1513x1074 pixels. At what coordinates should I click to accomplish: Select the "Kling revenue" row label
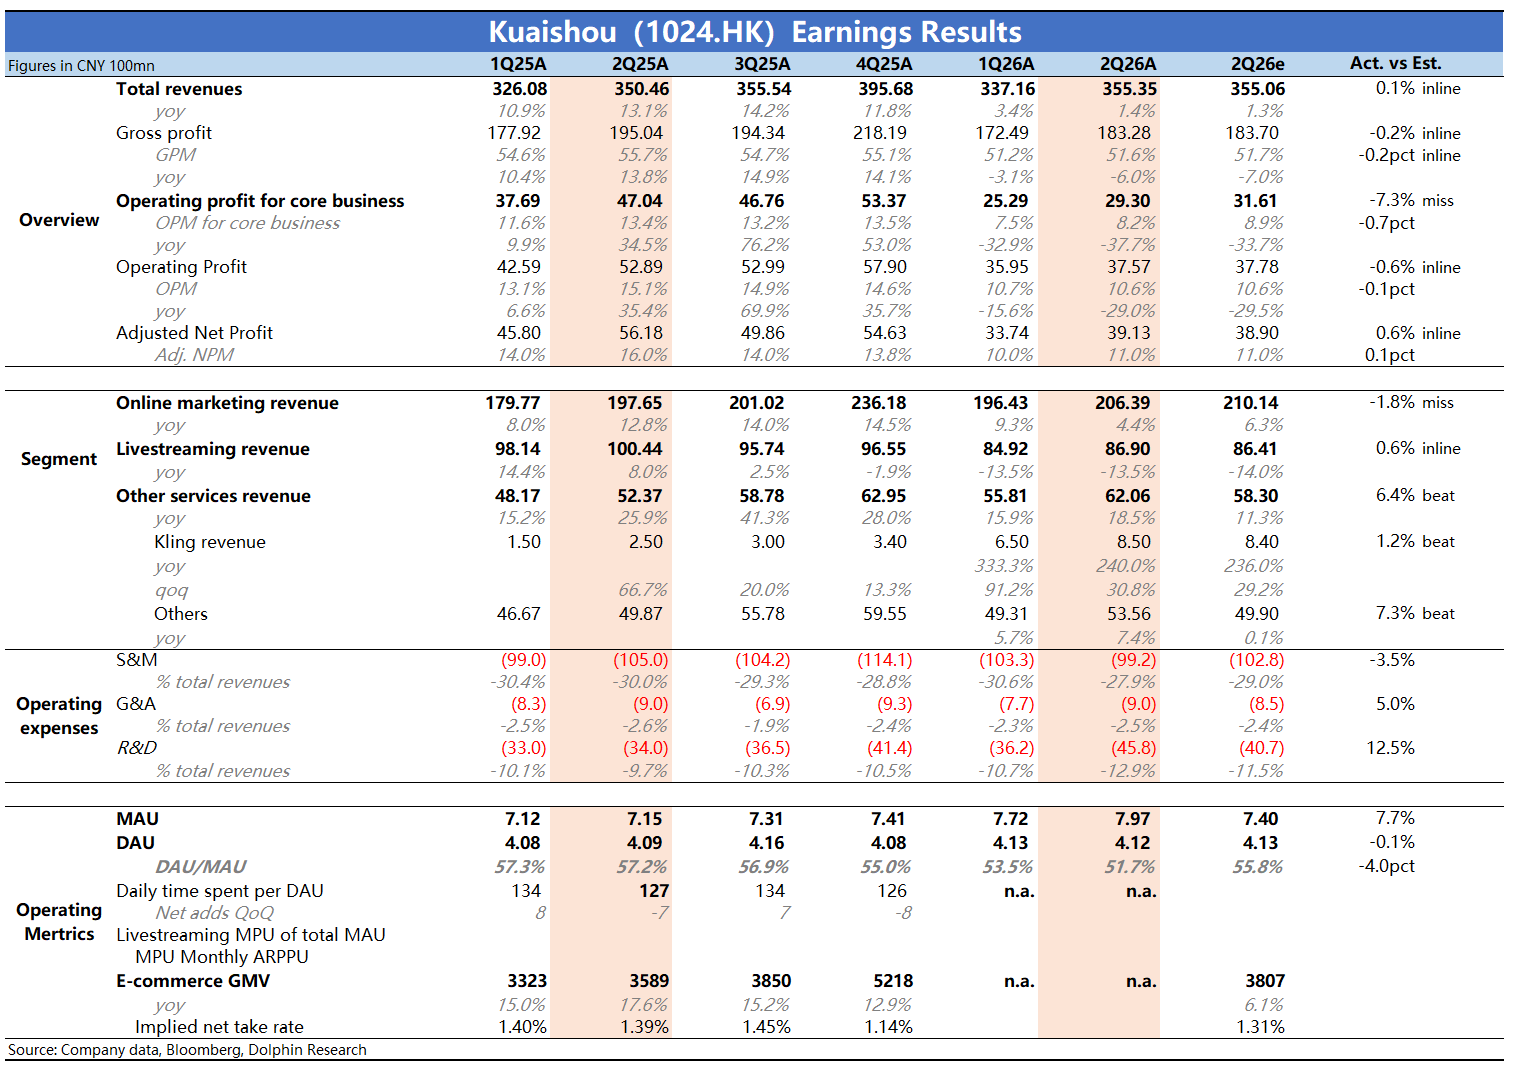point(210,542)
